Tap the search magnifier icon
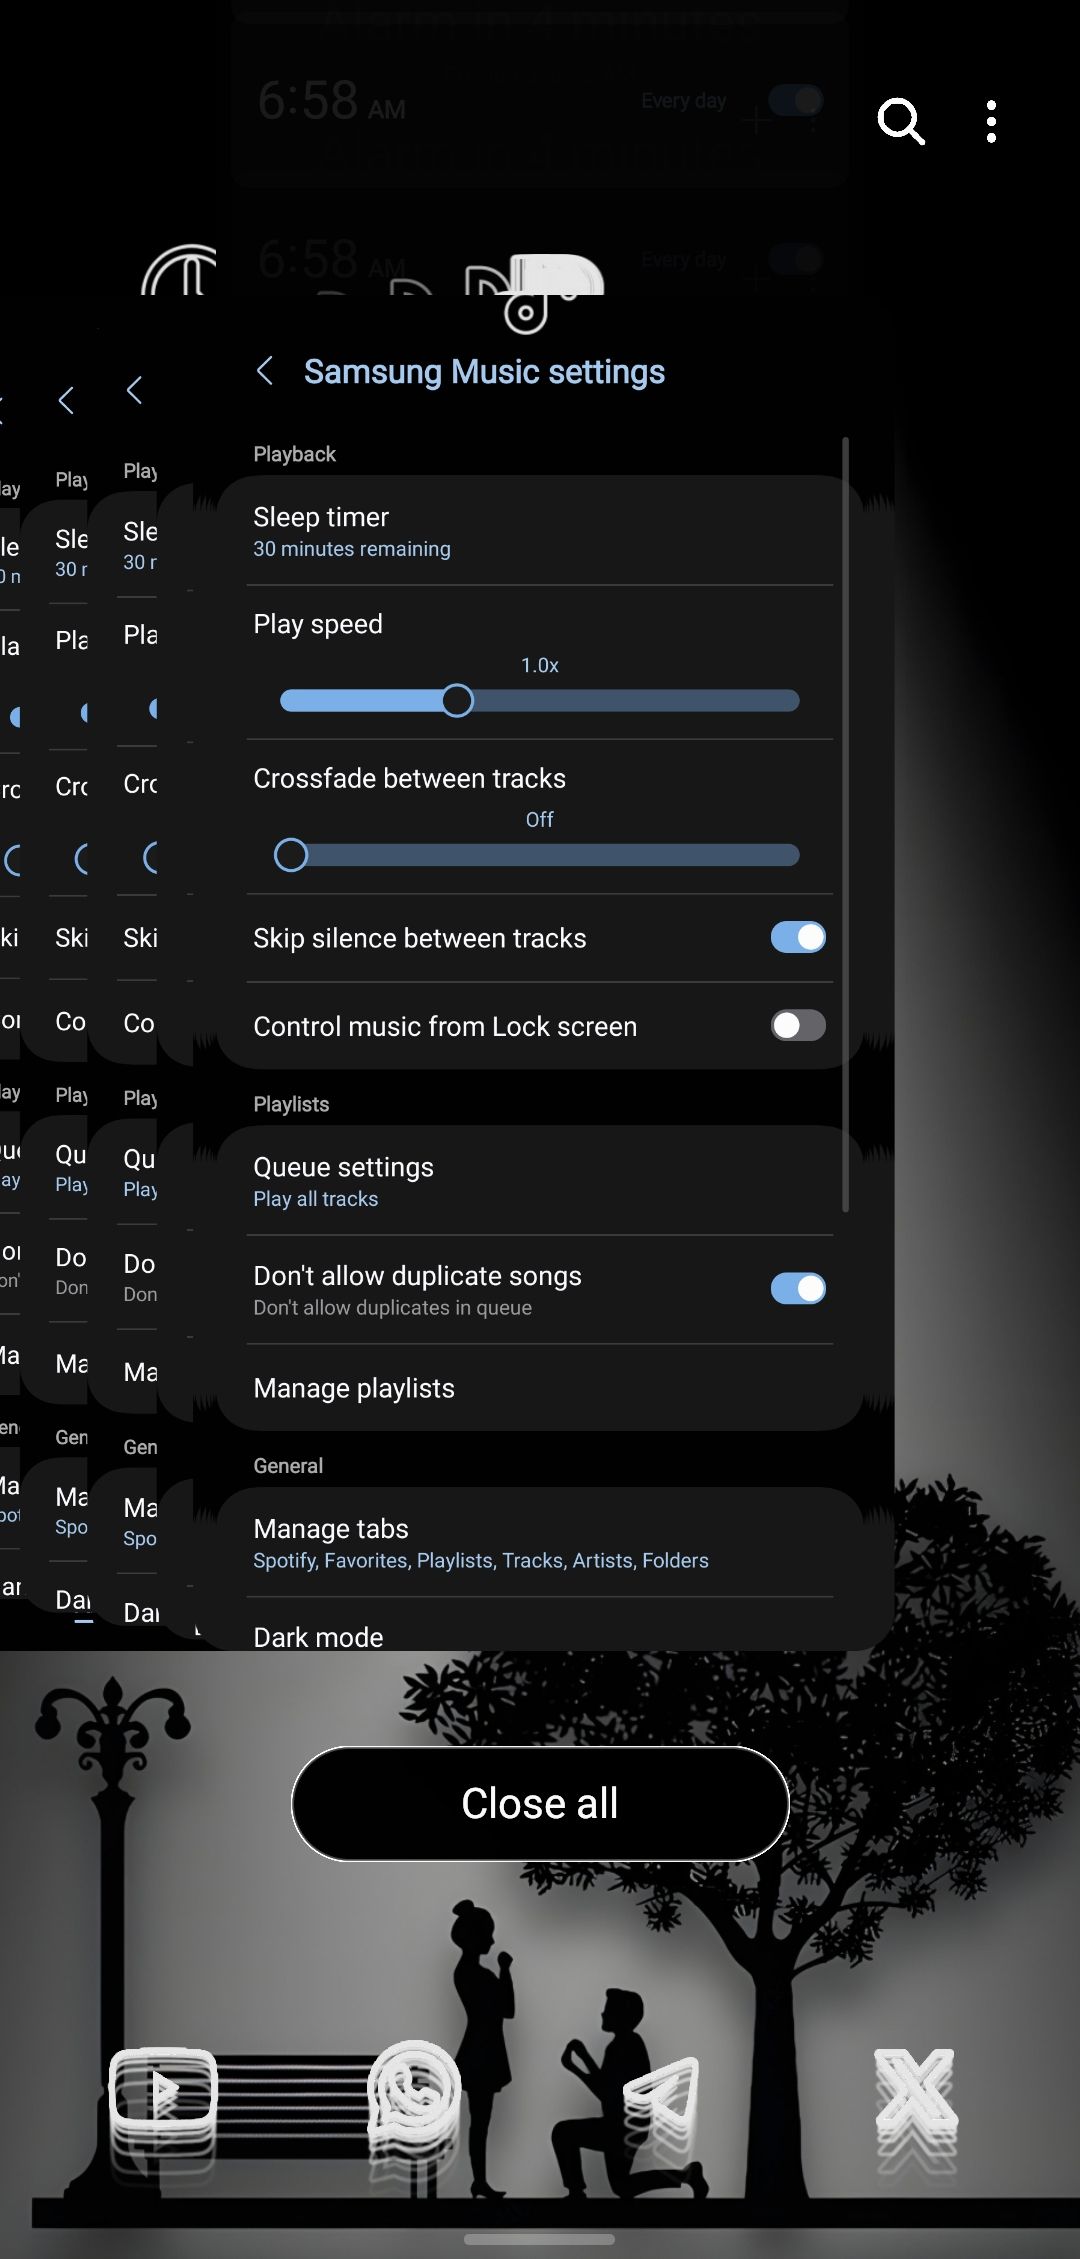Image resolution: width=1080 pixels, height=2259 pixels. pyautogui.click(x=900, y=122)
